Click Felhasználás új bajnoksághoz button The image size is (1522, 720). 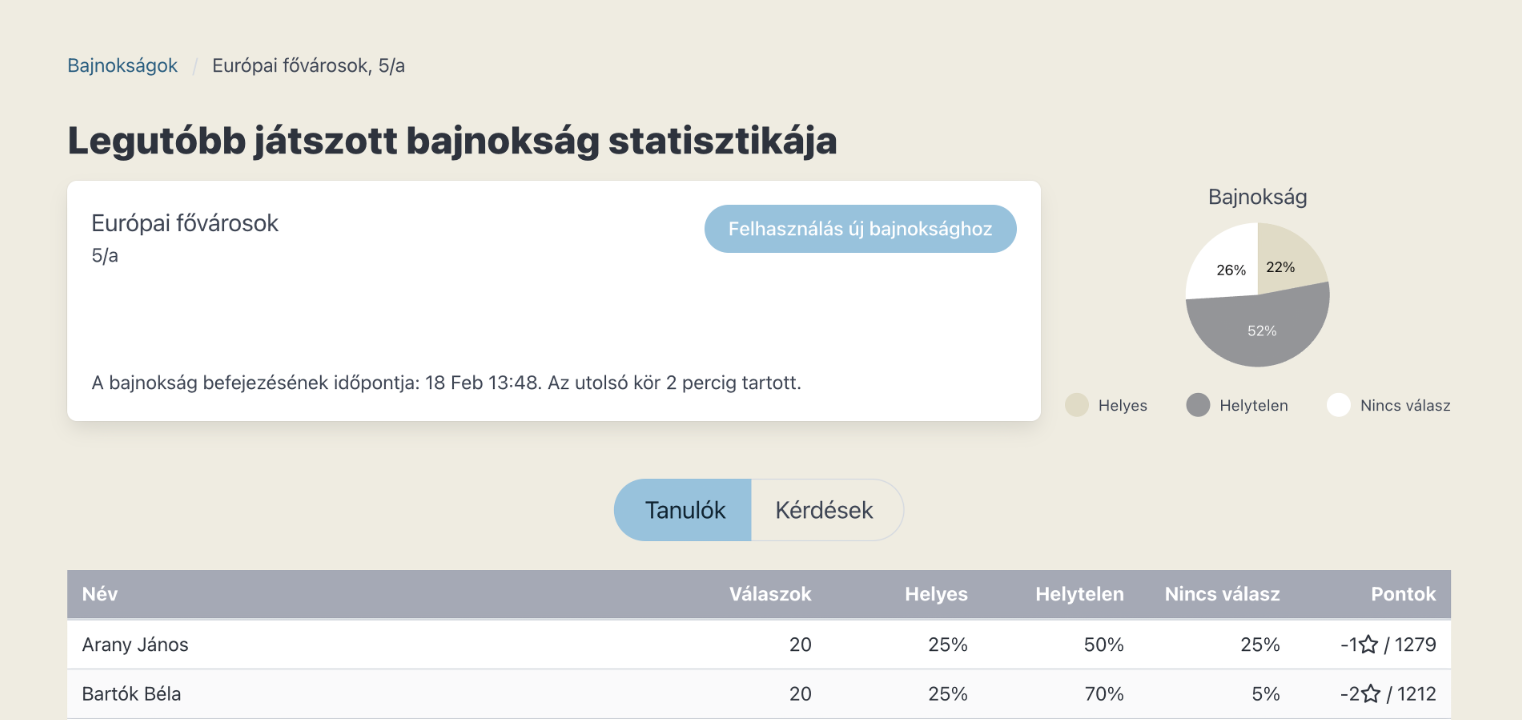[860, 229]
